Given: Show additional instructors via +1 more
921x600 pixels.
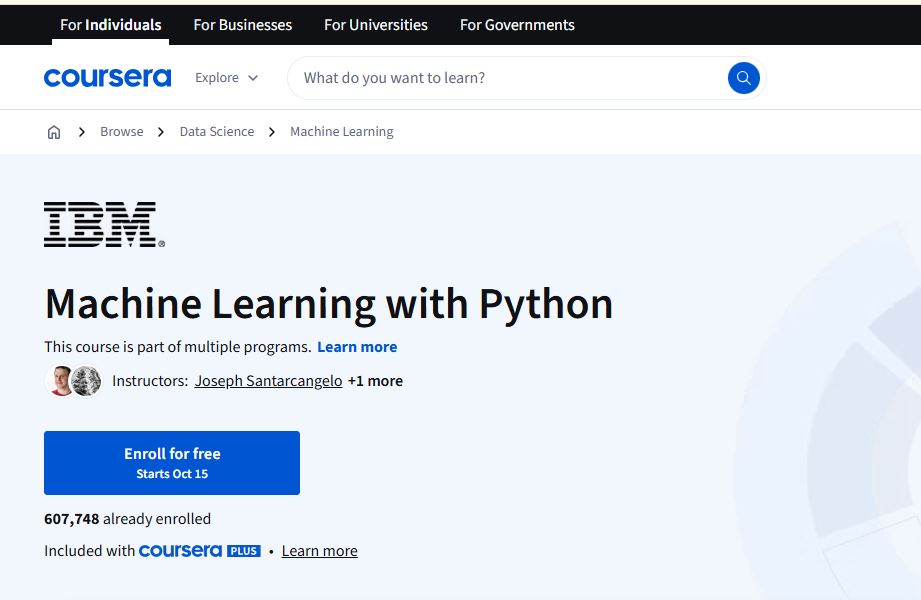Looking at the screenshot, I should (375, 381).
